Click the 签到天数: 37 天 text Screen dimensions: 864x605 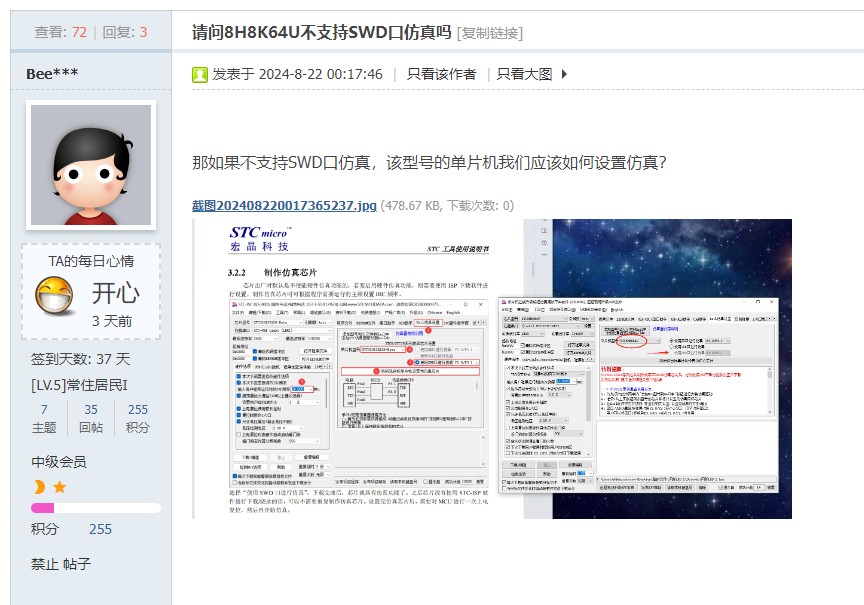[80, 359]
